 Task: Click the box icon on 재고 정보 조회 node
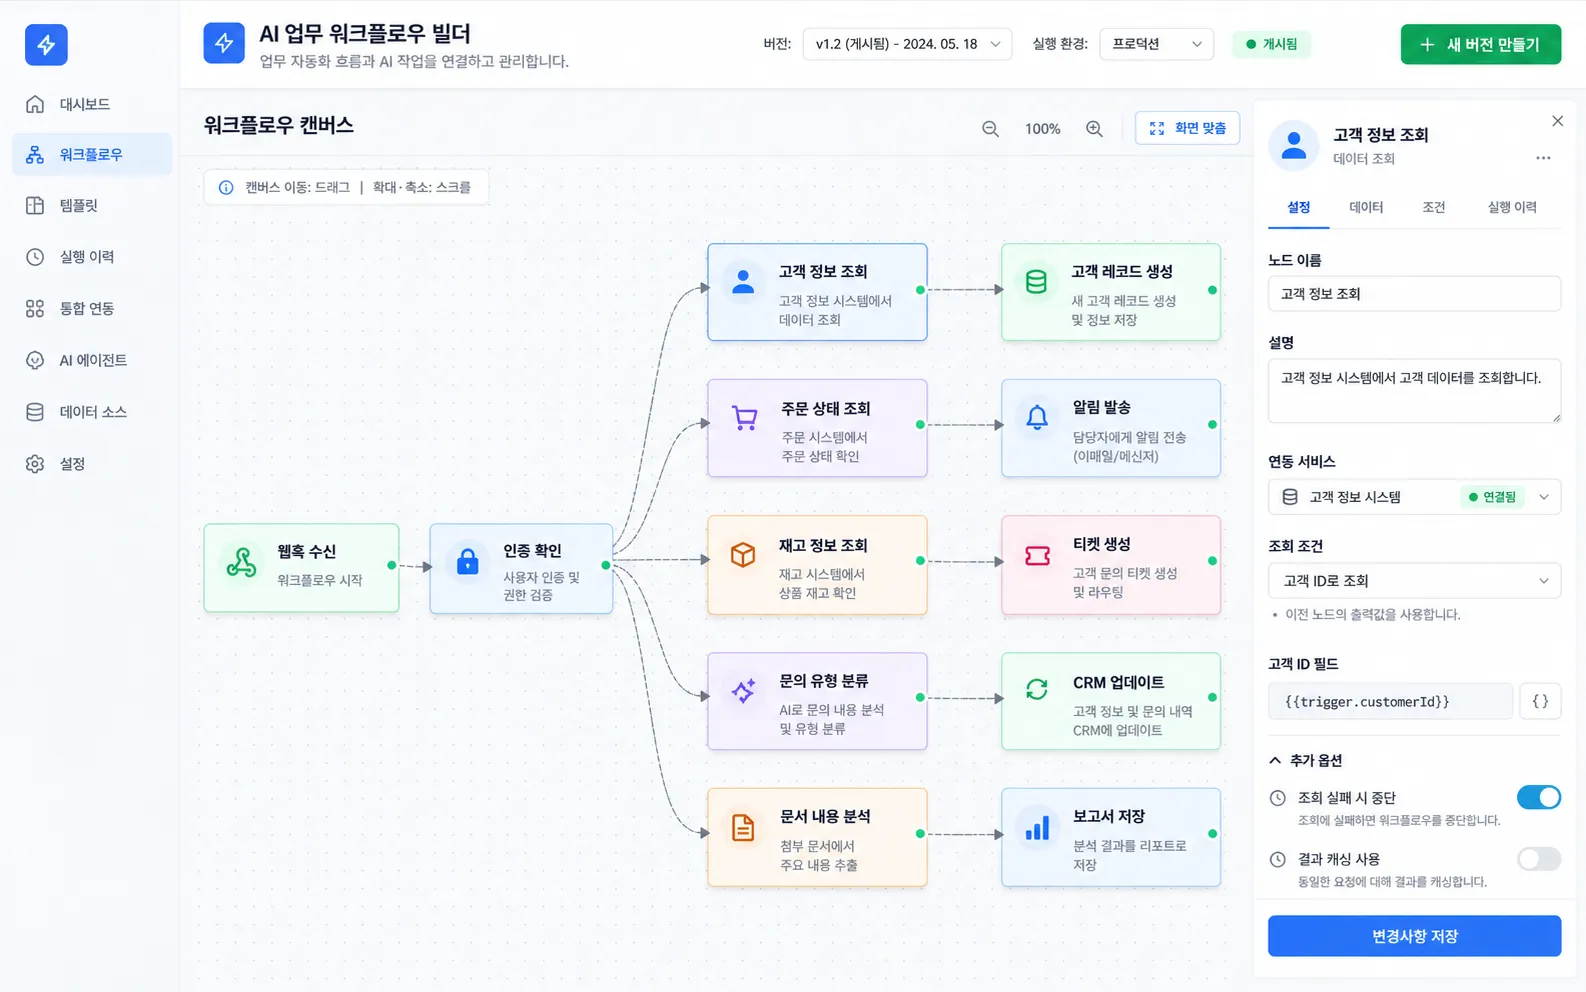pyautogui.click(x=743, y=554)
